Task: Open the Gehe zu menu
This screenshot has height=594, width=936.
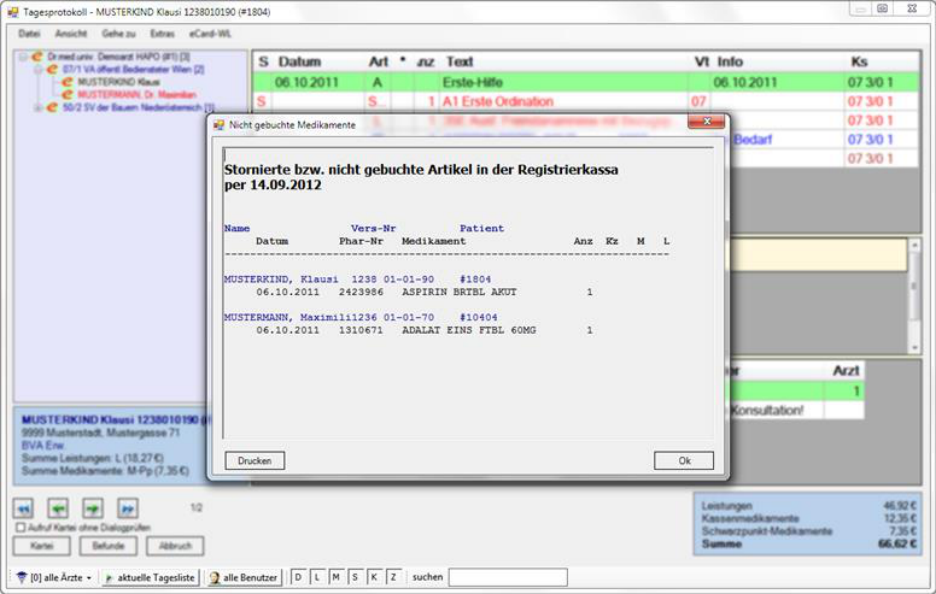Action: (x=118, y=33)
